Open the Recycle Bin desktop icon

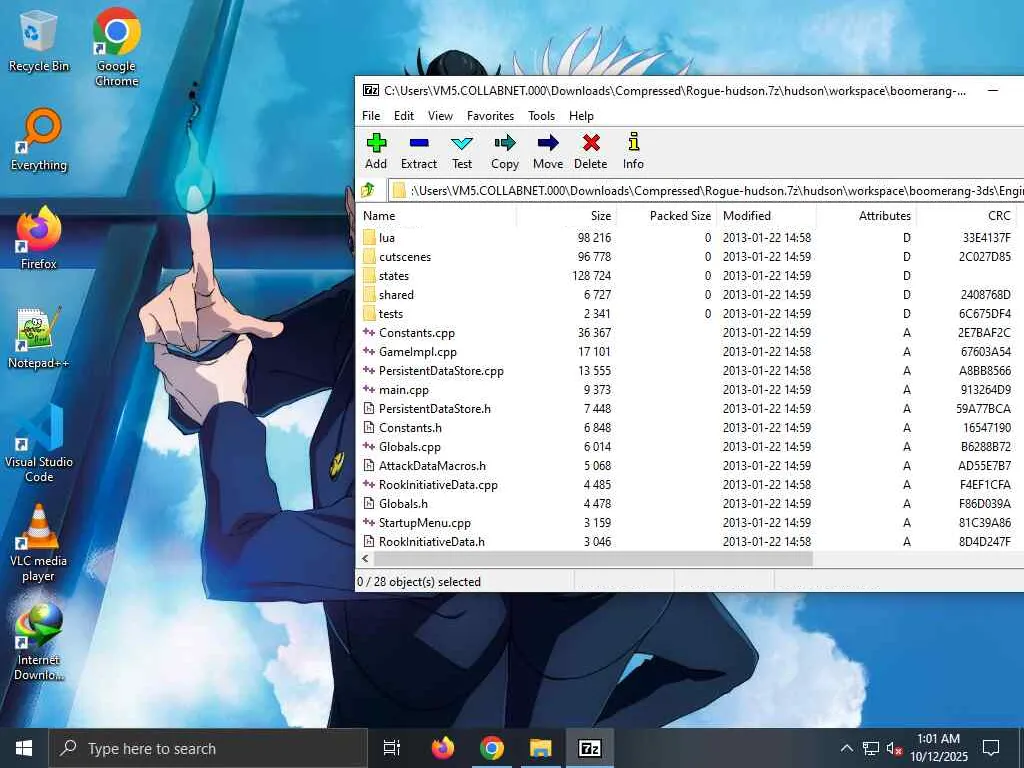point(39,42)
